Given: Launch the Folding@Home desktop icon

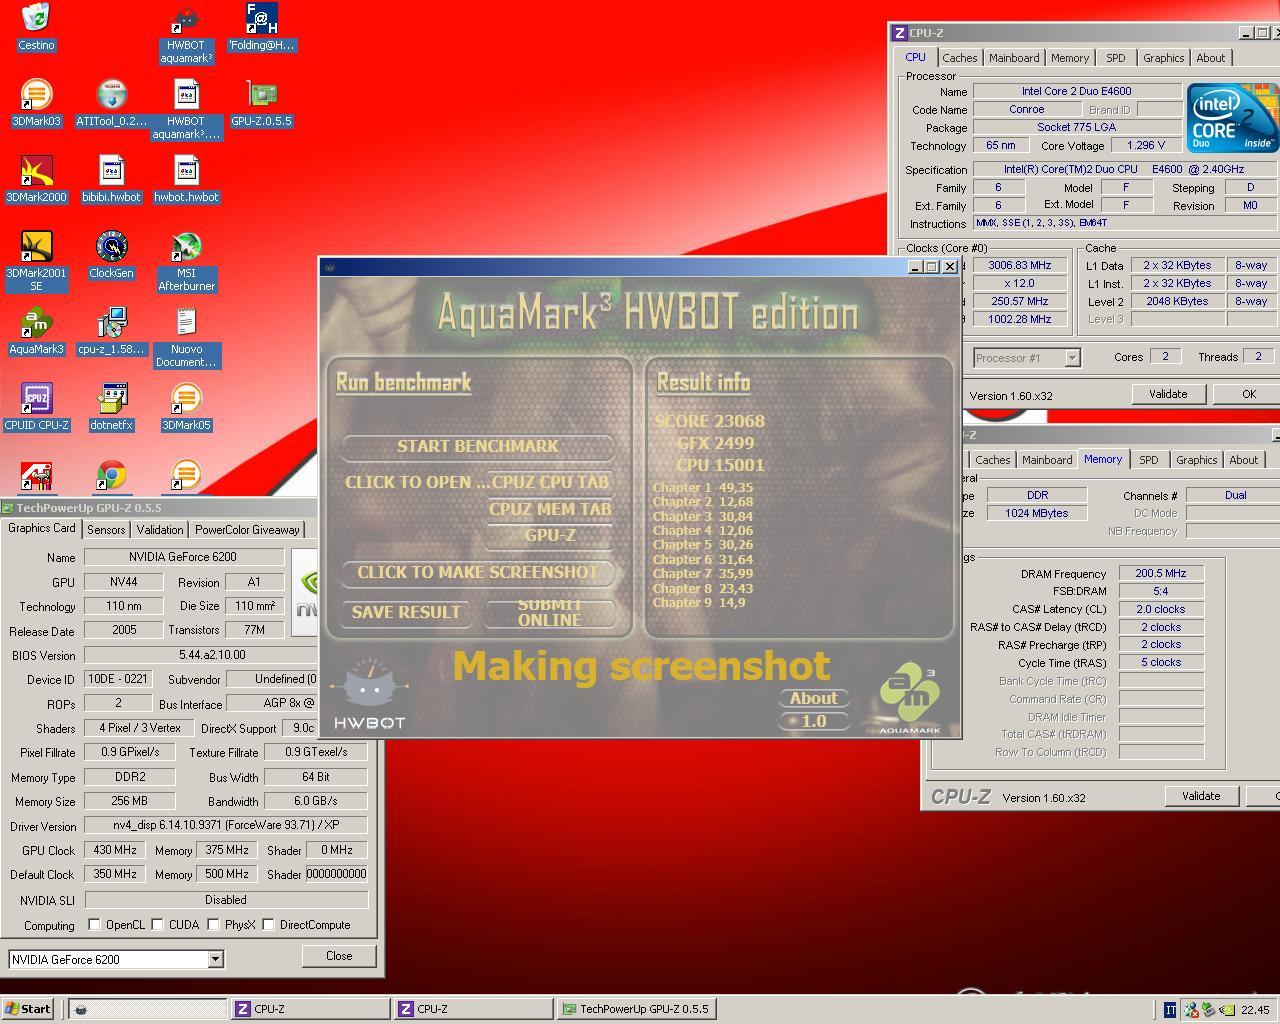Looking at the screenshot, I should tap(261, 26).
